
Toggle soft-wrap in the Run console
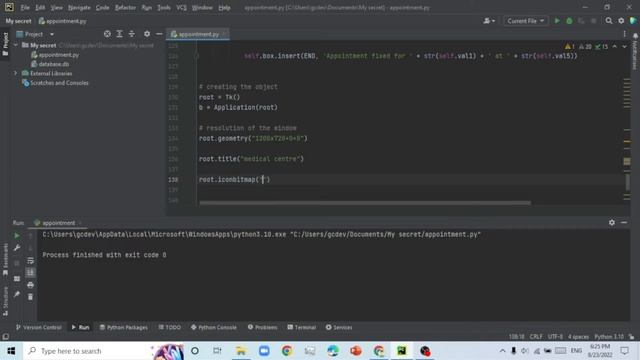tap(30, 260)
